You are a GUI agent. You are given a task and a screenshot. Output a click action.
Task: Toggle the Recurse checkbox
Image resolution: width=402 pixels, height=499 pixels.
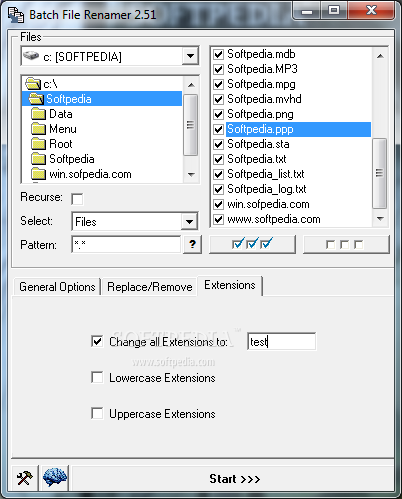tap(77, 199)
